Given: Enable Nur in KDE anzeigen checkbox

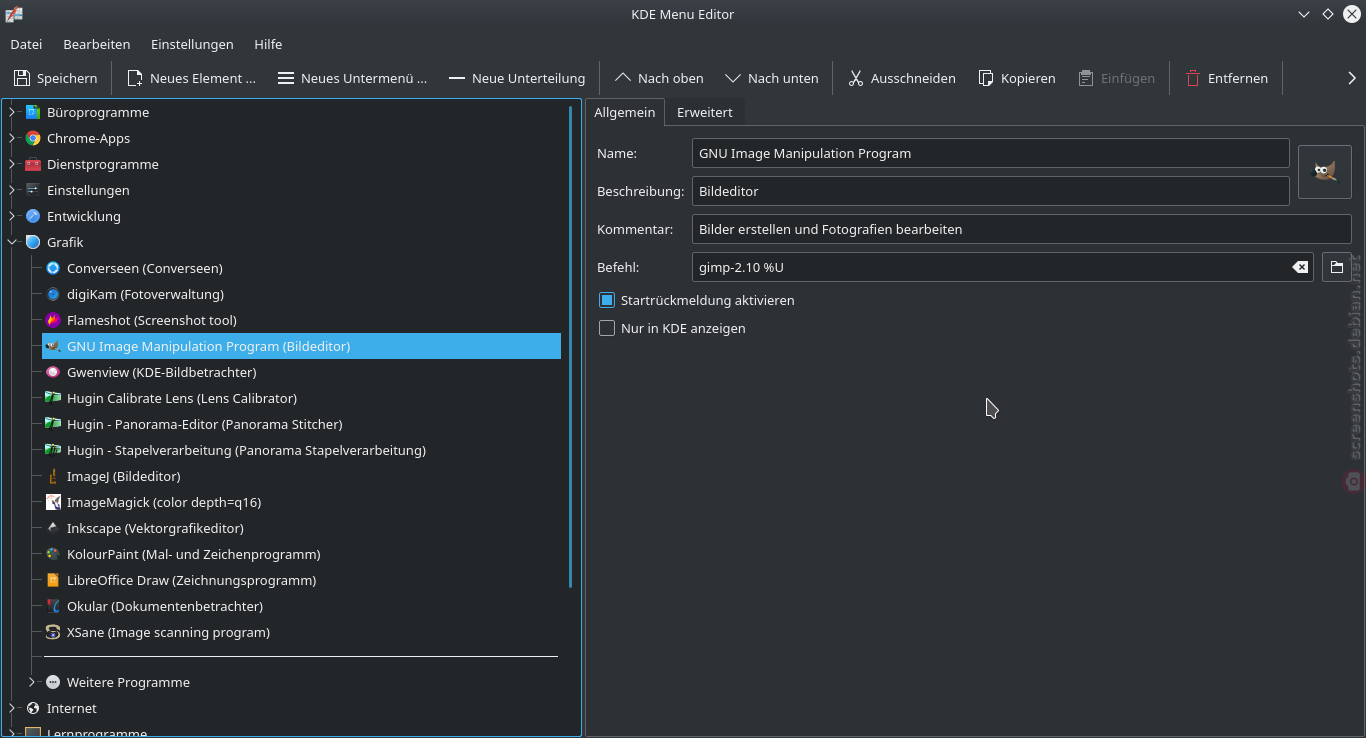Looking at the screenshot, I should click(606, 328).
